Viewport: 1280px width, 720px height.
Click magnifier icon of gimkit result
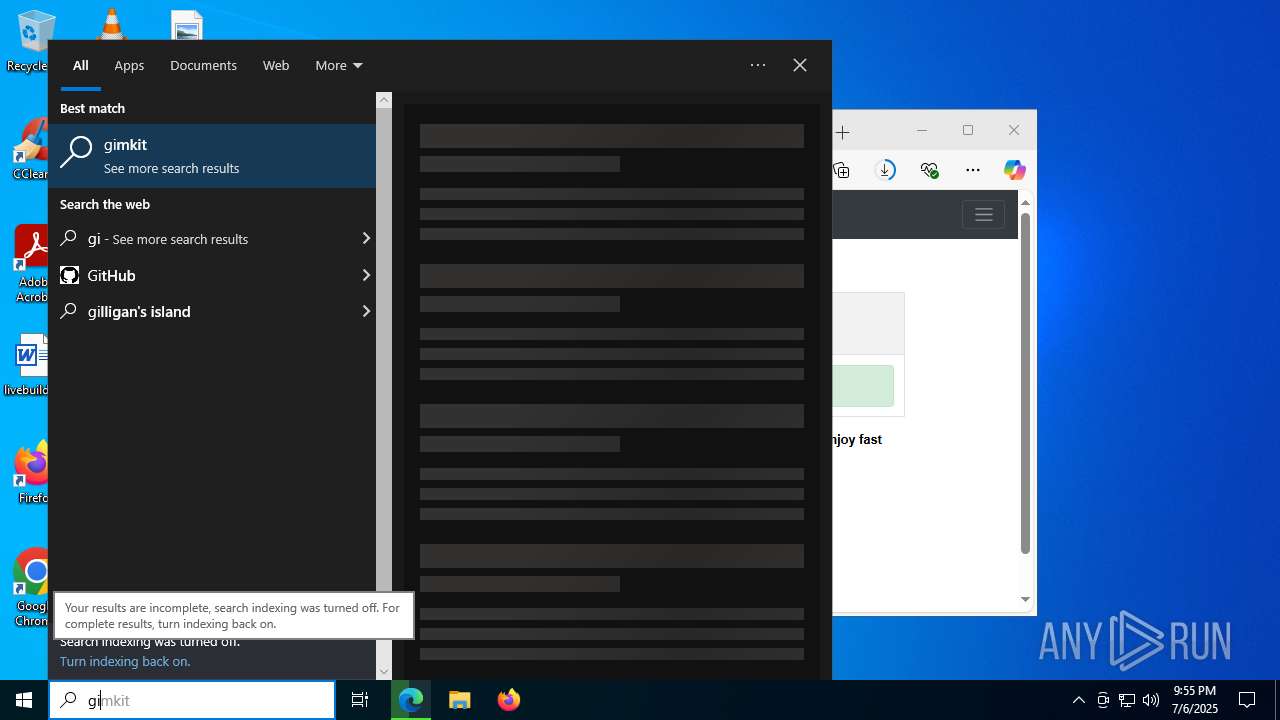[x=76, y=153]
